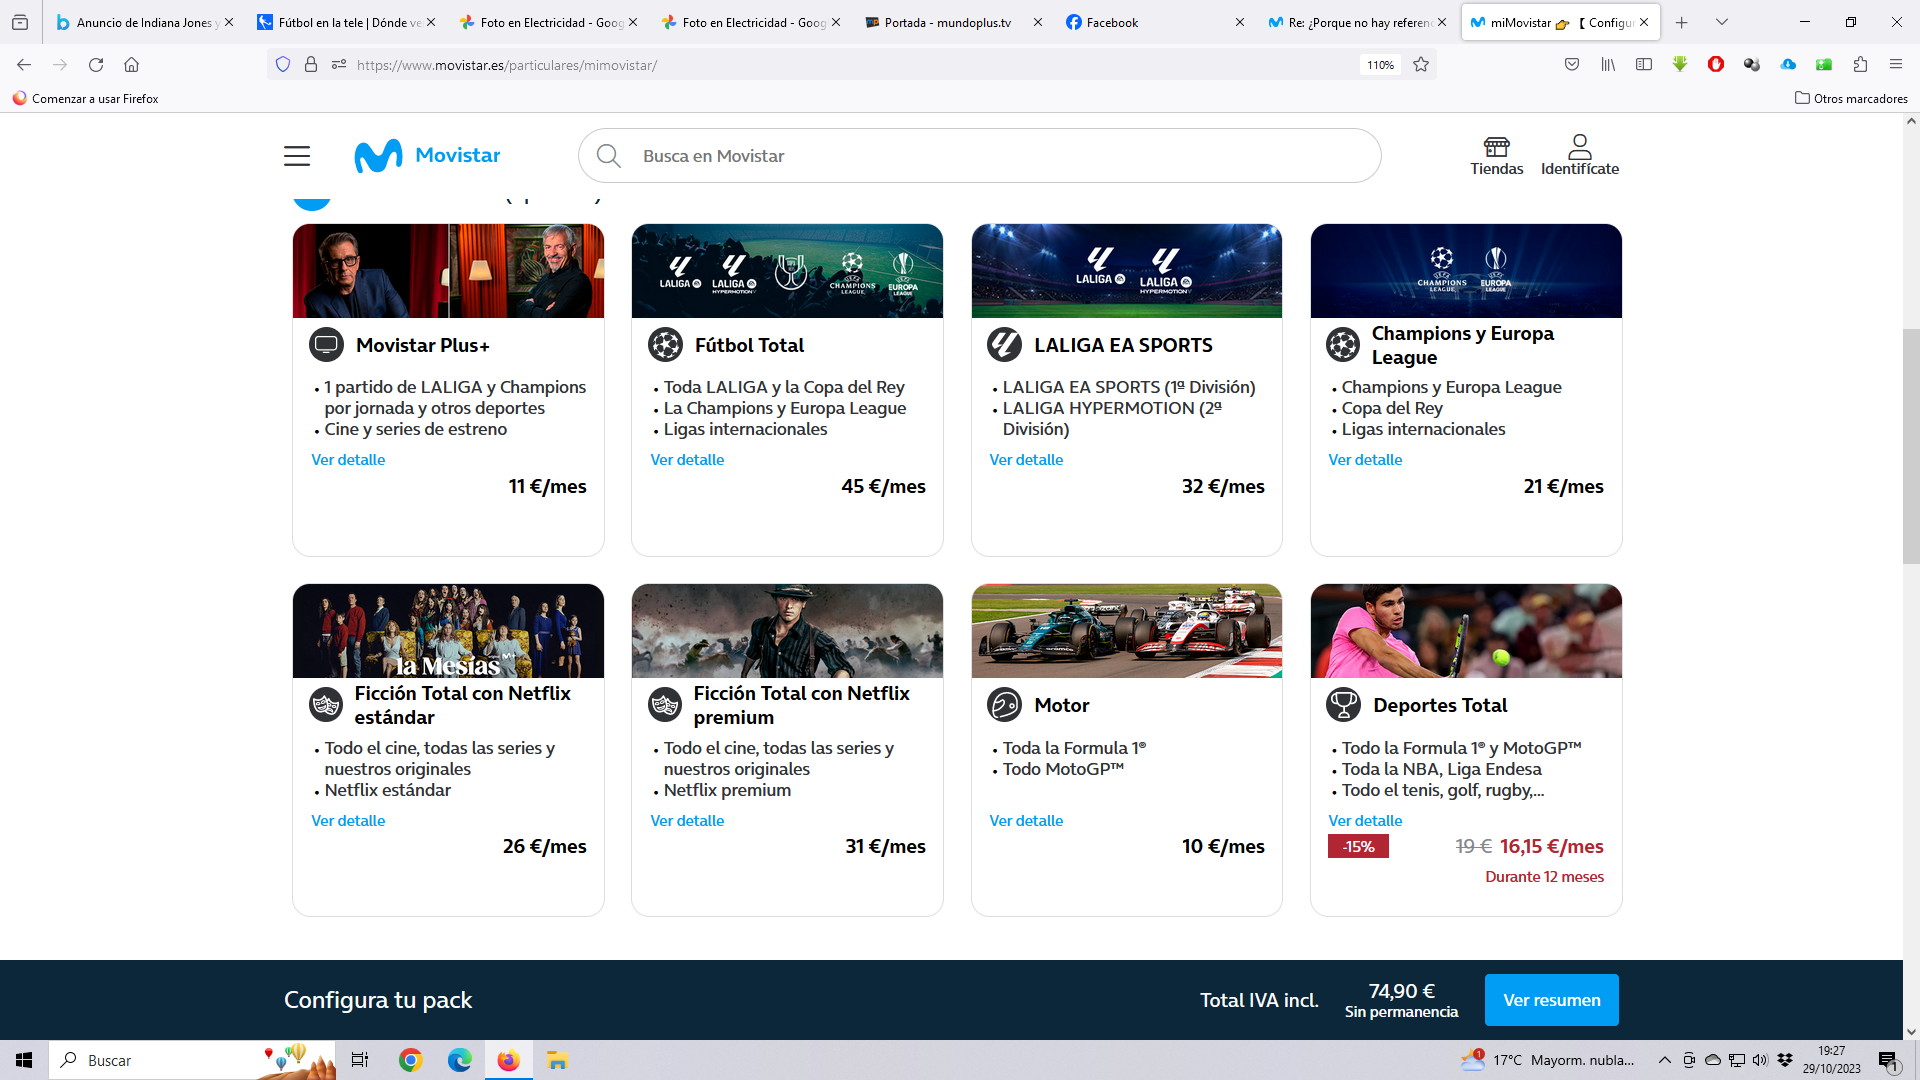Select the la Mesías banner image

pyautogui.click(x=448, y=631)
